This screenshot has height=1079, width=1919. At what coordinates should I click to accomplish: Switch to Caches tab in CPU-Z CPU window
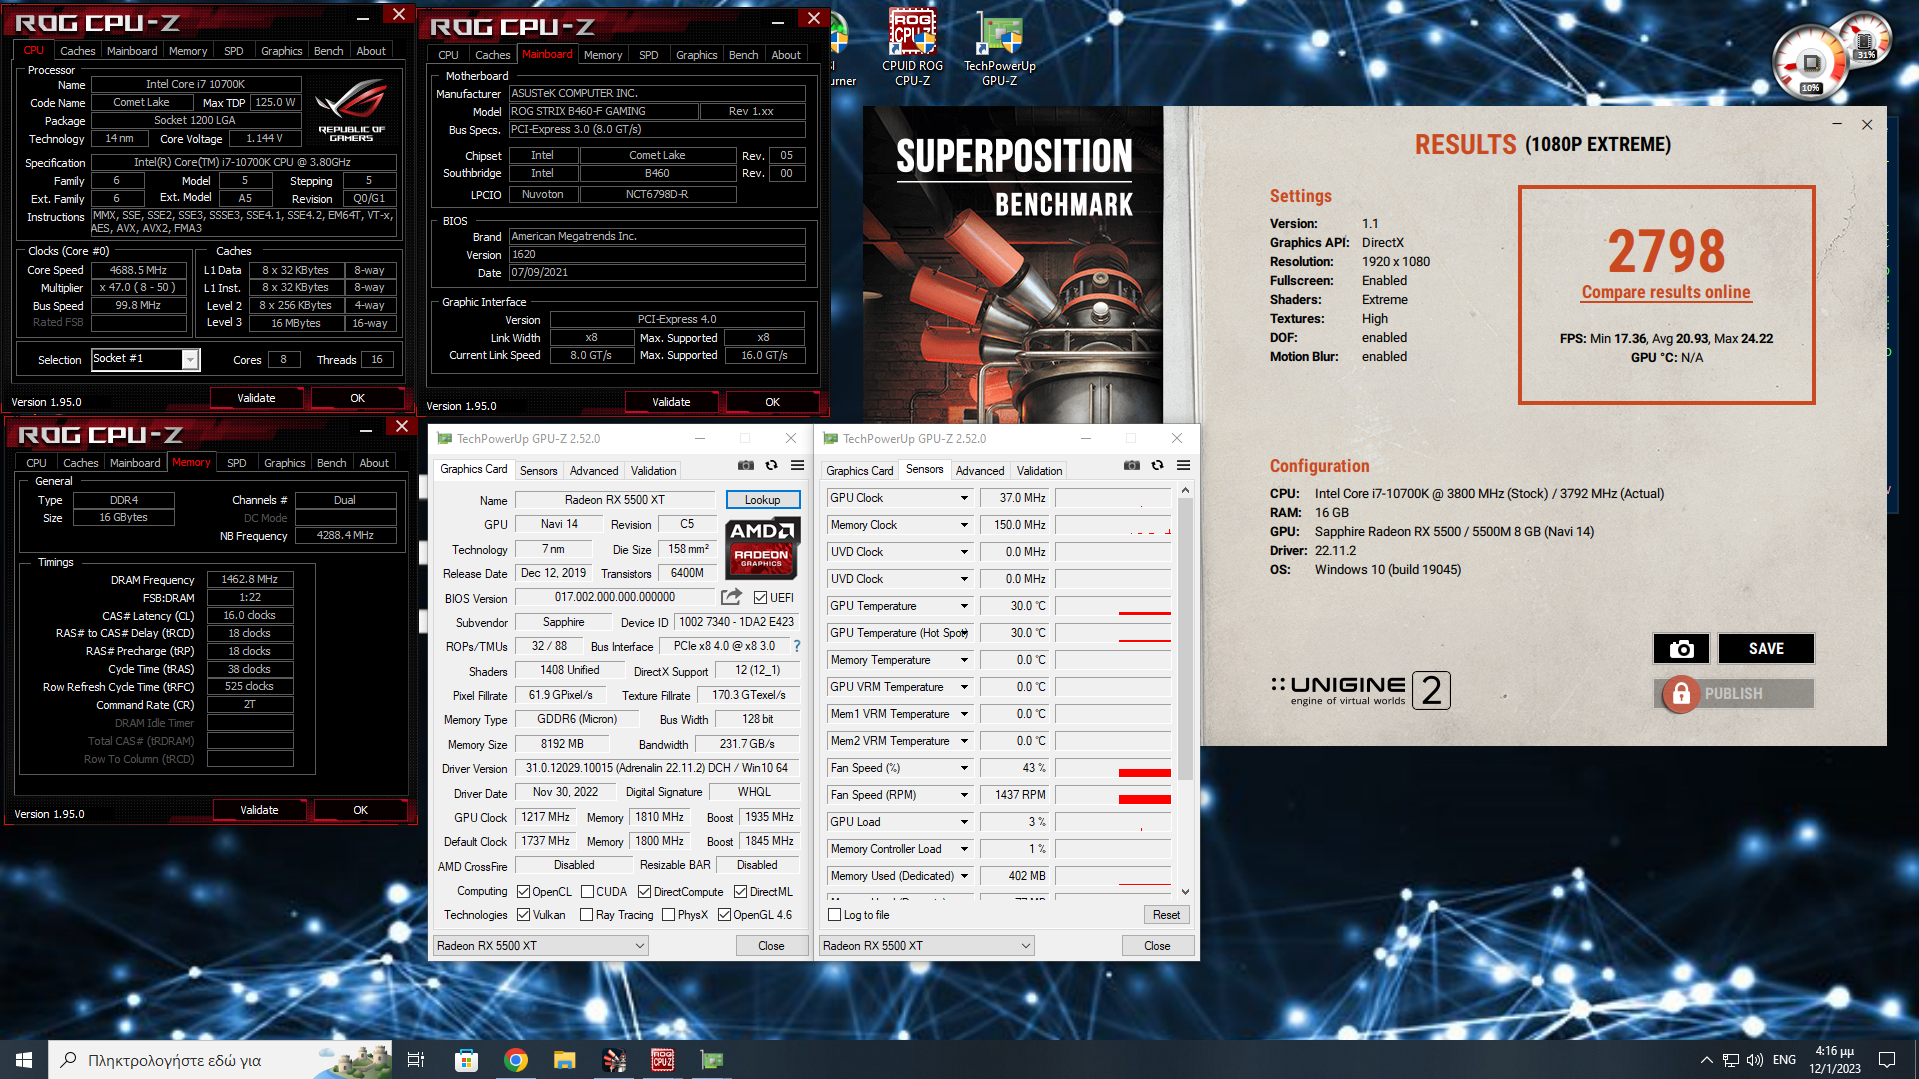tap(77, 51)
